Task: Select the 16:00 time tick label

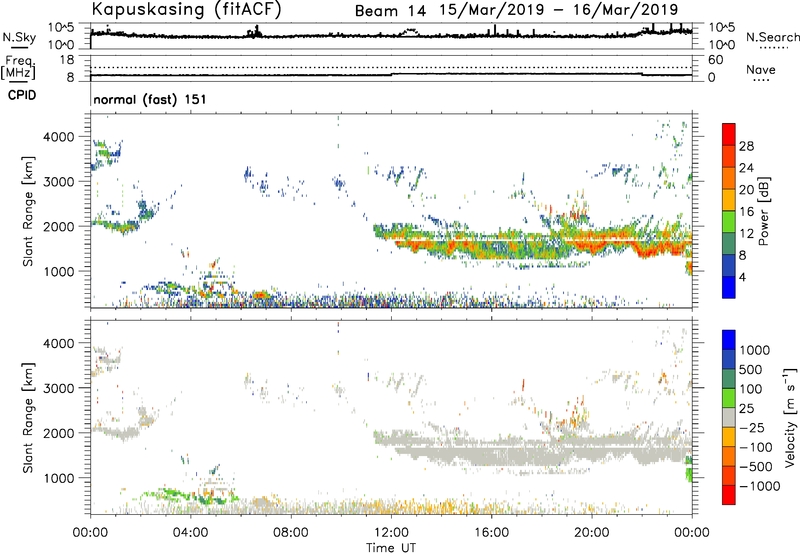Action: (491, 533)
